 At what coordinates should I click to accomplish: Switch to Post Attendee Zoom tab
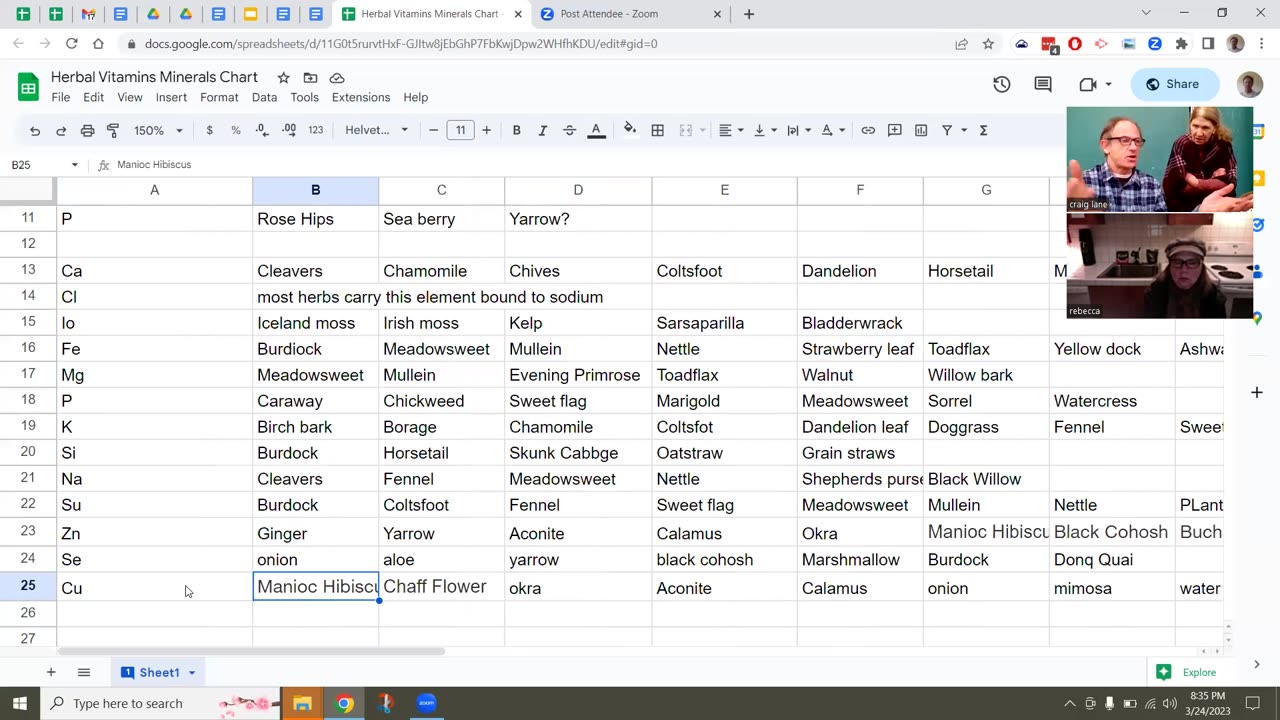(x=630, y=14)
